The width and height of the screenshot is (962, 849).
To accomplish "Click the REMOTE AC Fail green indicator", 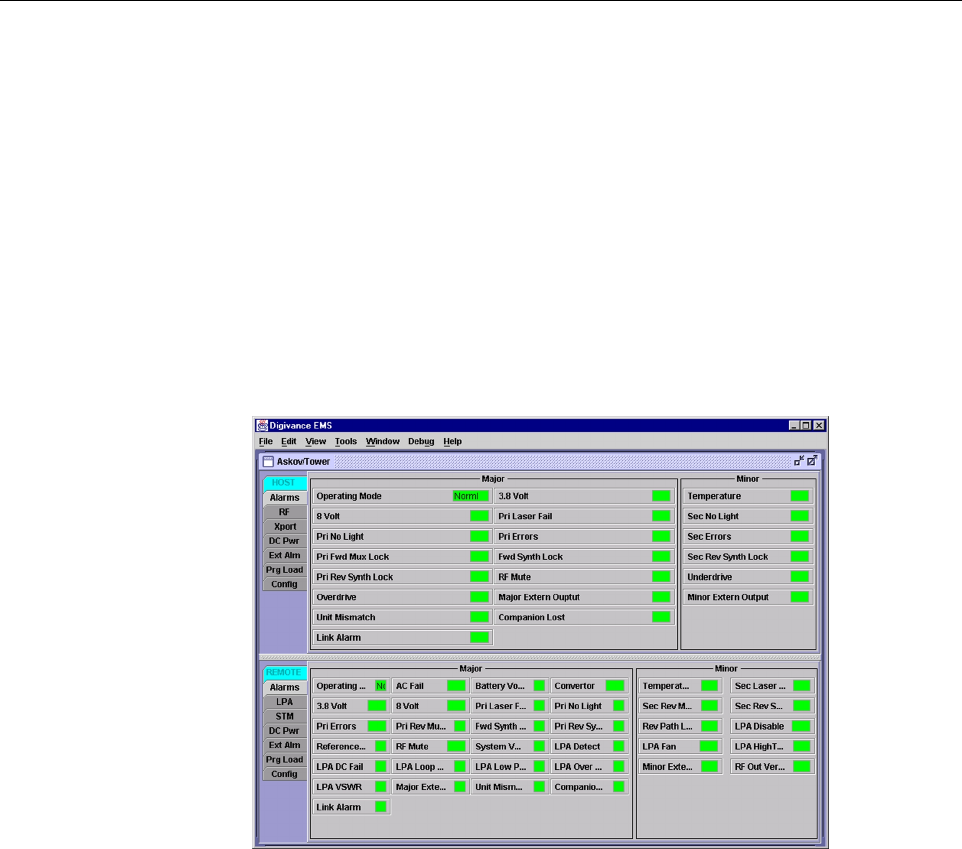I will 456,686.
